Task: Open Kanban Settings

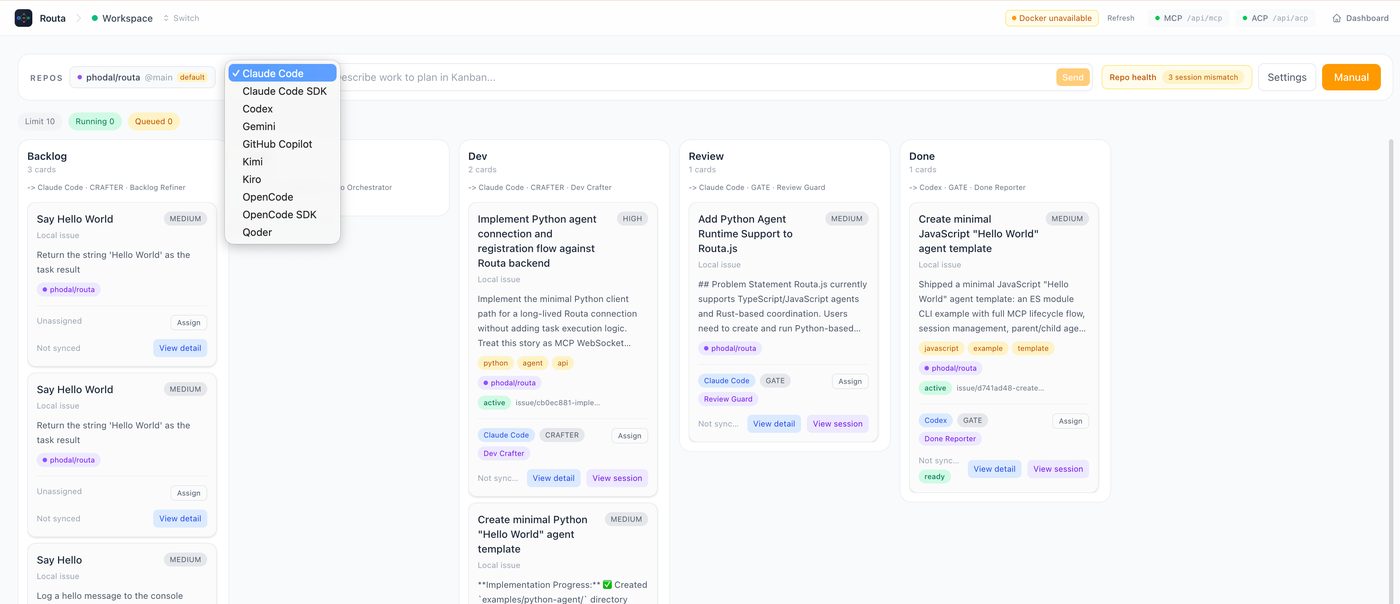Action: pos(1287,77)
